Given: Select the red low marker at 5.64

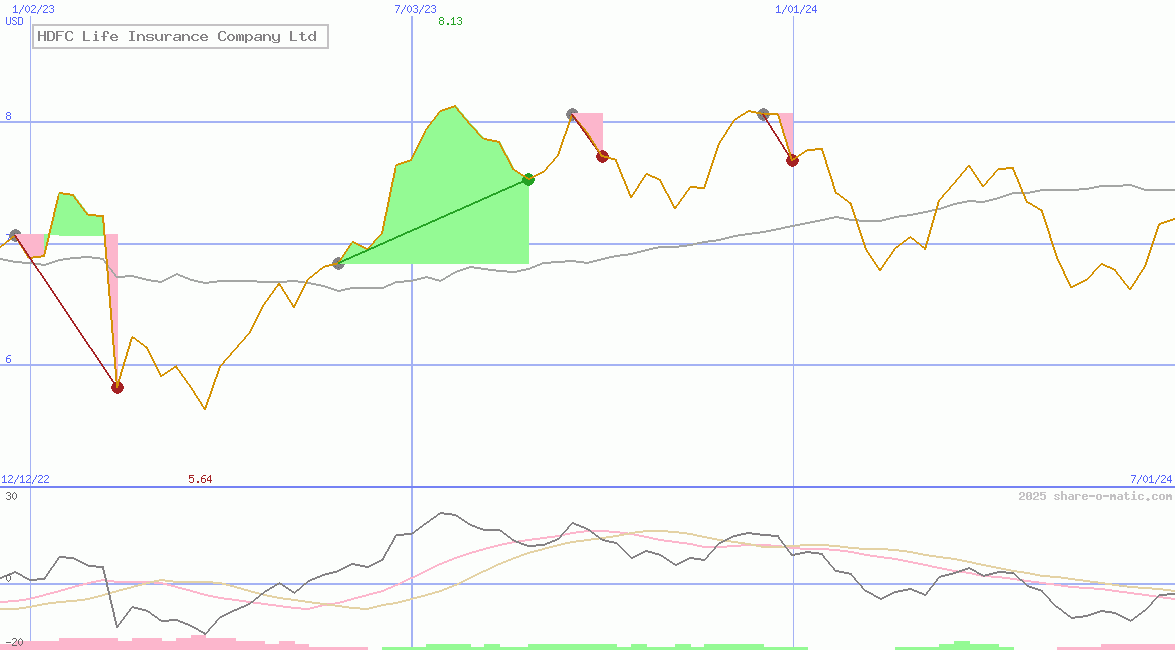Looking at the screenshot, I should [x=117, y=386].
